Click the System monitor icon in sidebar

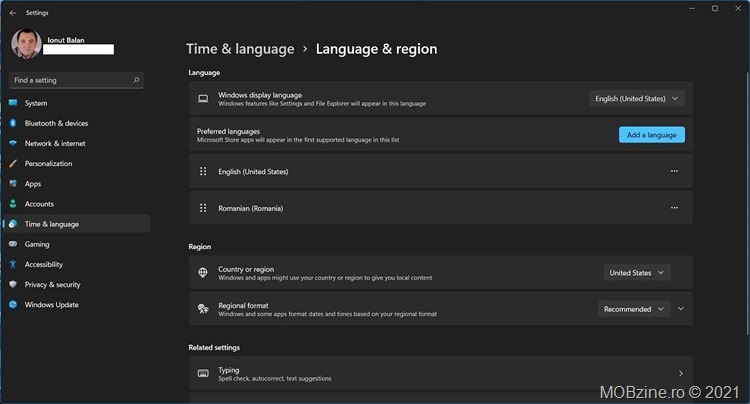[x=13, y=103]
